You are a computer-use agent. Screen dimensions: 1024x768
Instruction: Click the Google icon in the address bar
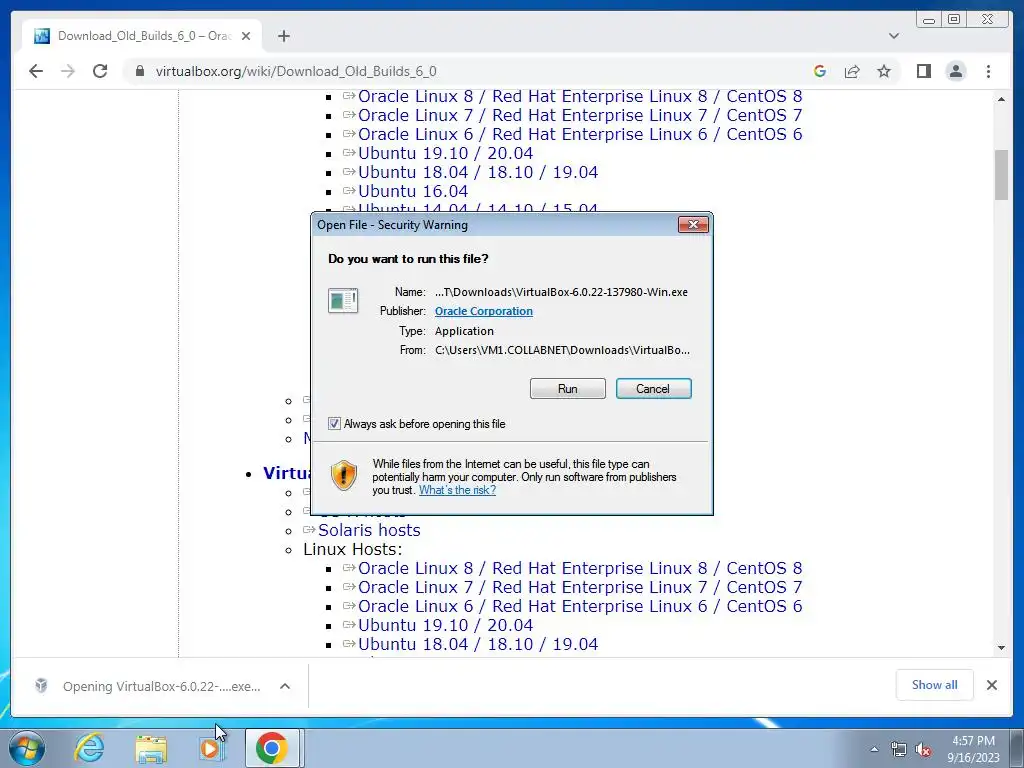[x=820, y=71]
